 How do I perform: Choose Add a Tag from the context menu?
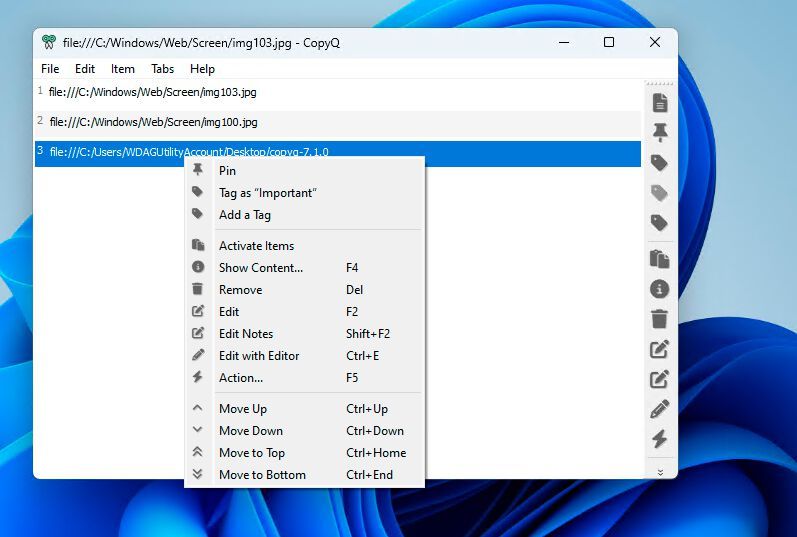pyautogui.click(x=245, y=215)
